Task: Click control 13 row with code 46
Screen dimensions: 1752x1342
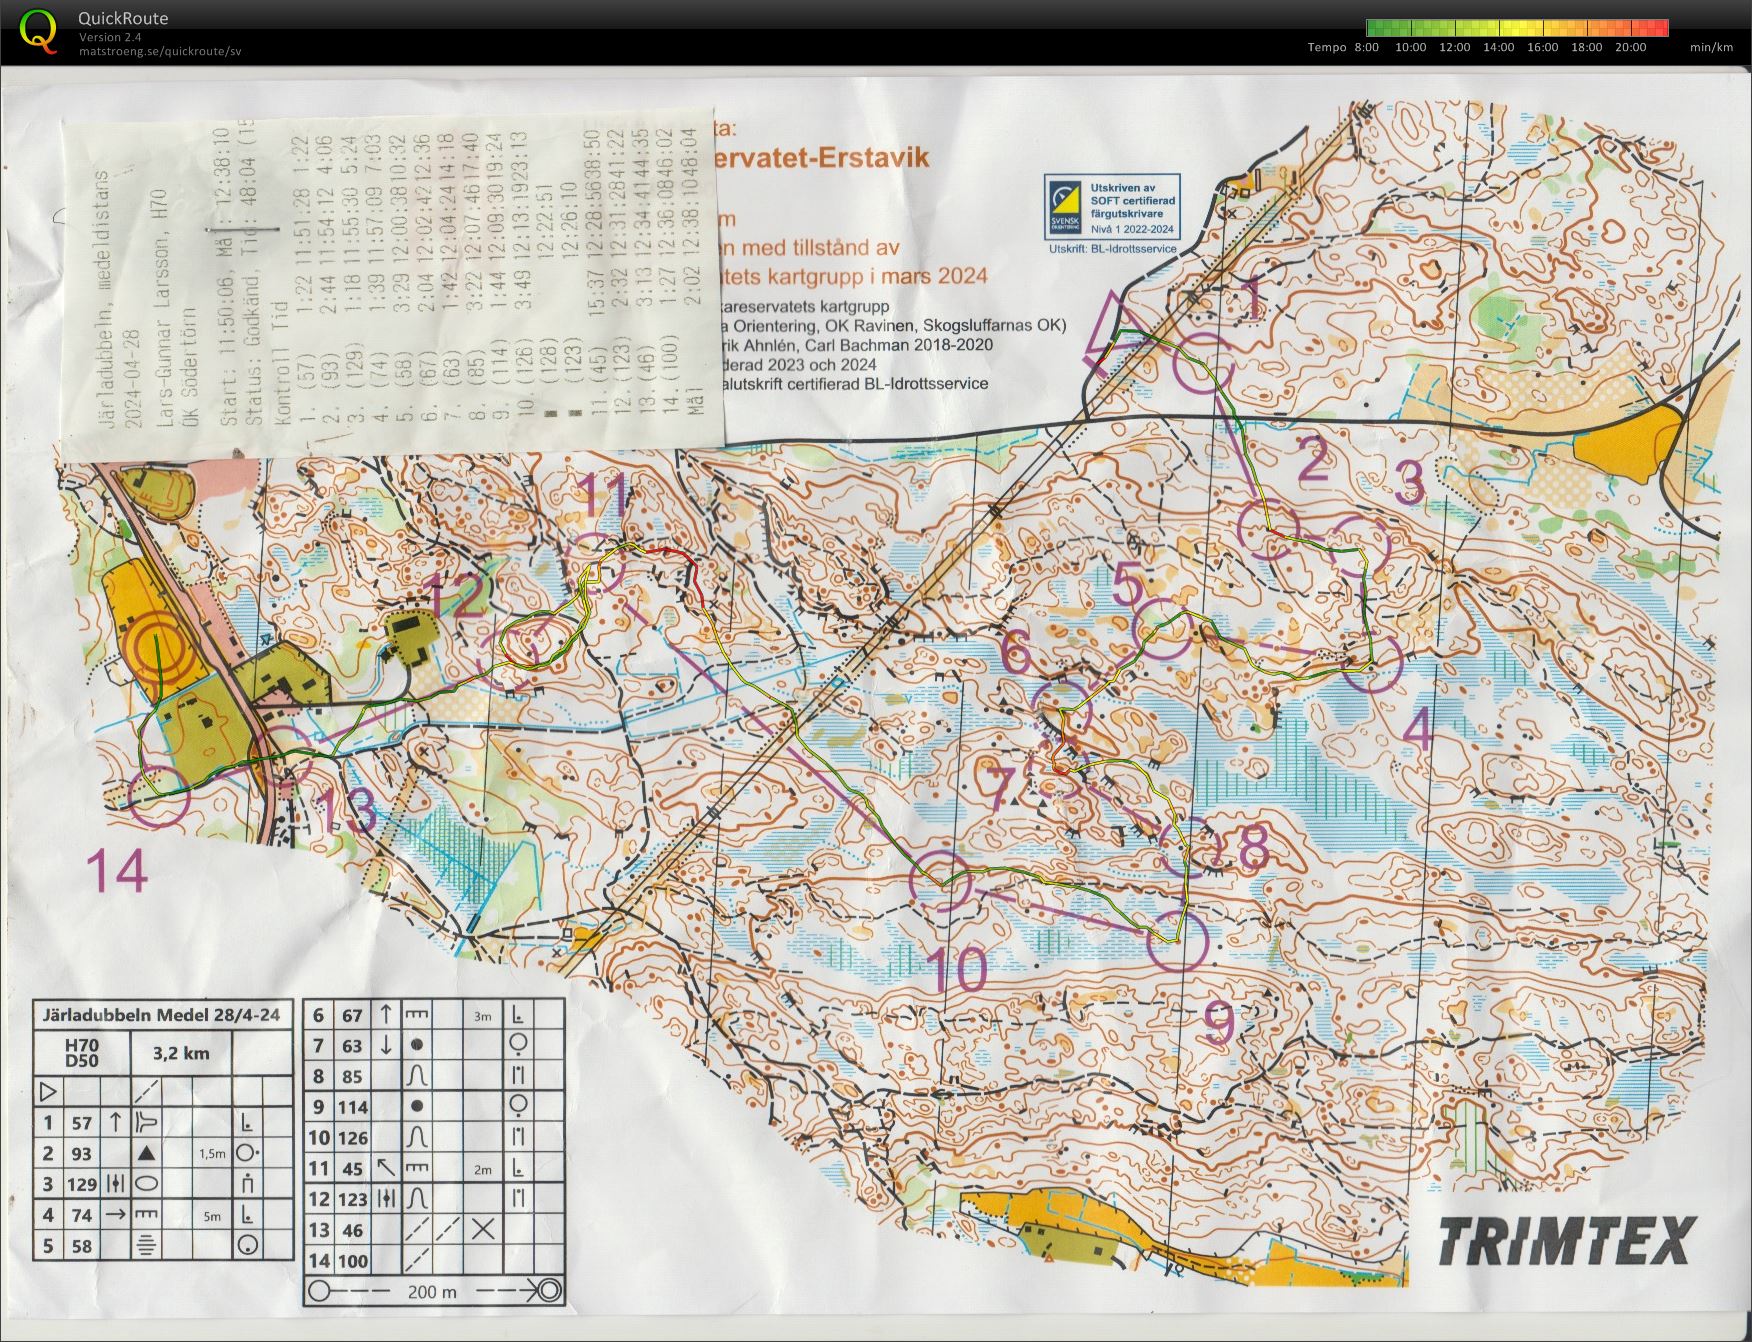Action: (x=434, y=1230)
